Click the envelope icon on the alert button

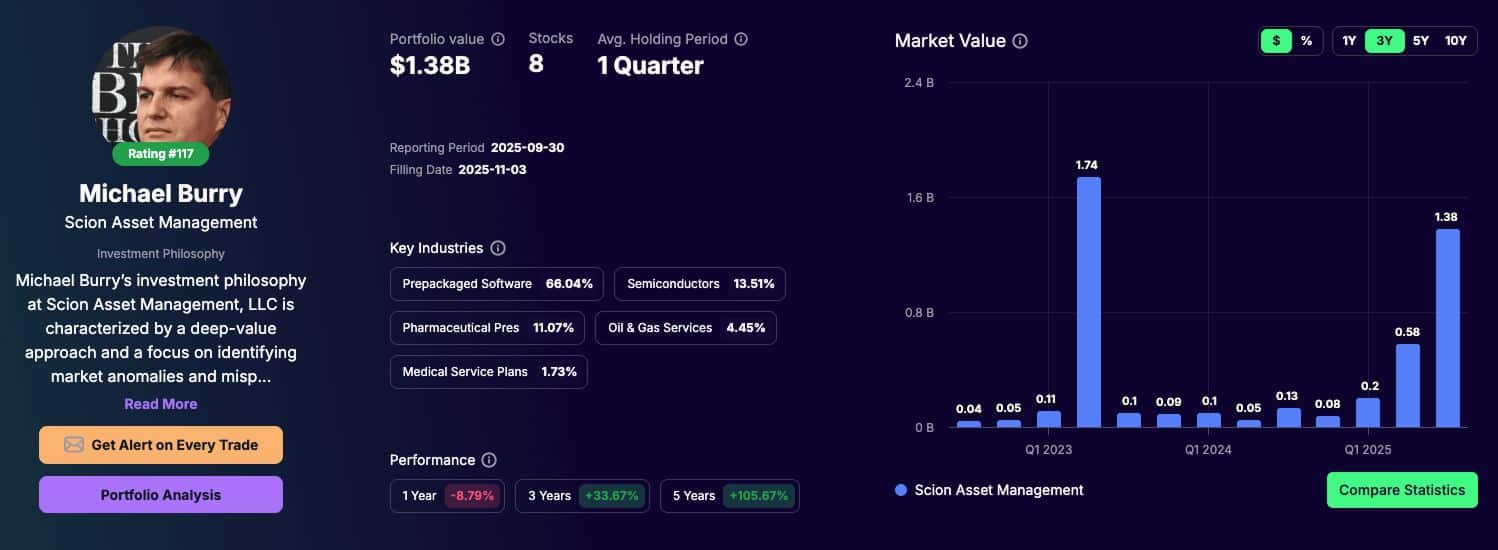(74, 445)
